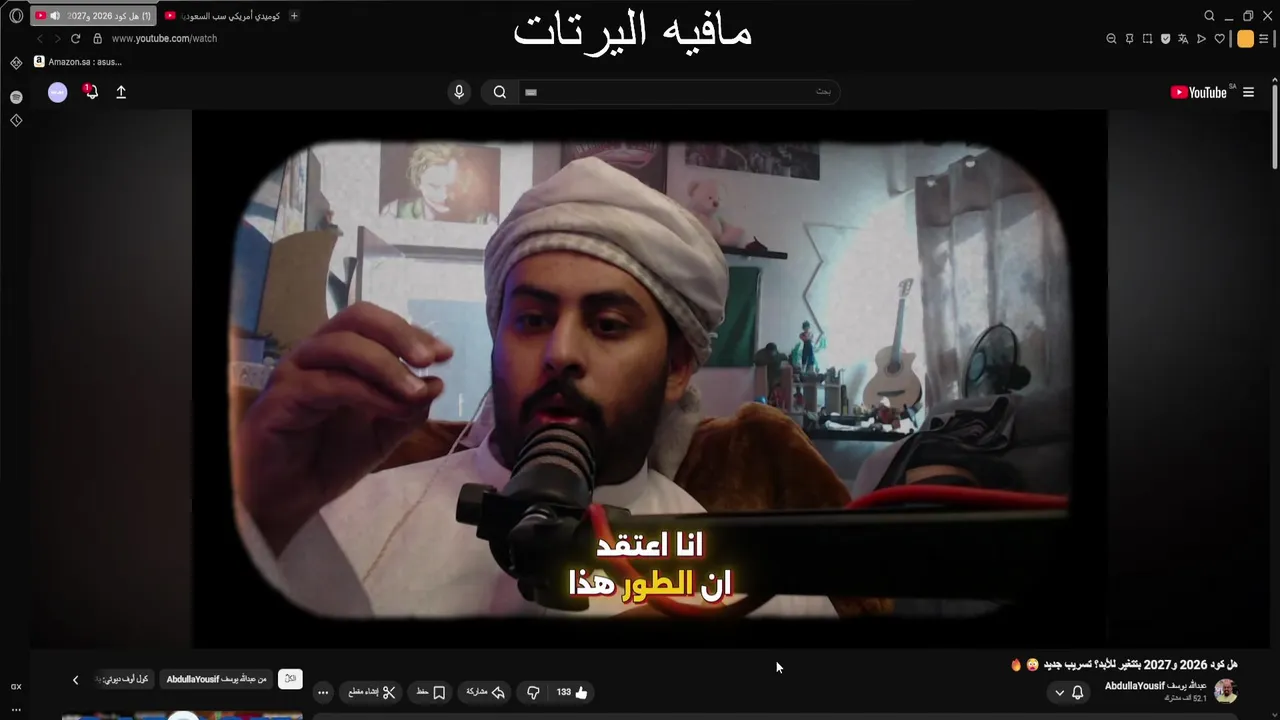This screenshot has width=1280, height=720.
Task: Go back to previous page
Action: 40,38
